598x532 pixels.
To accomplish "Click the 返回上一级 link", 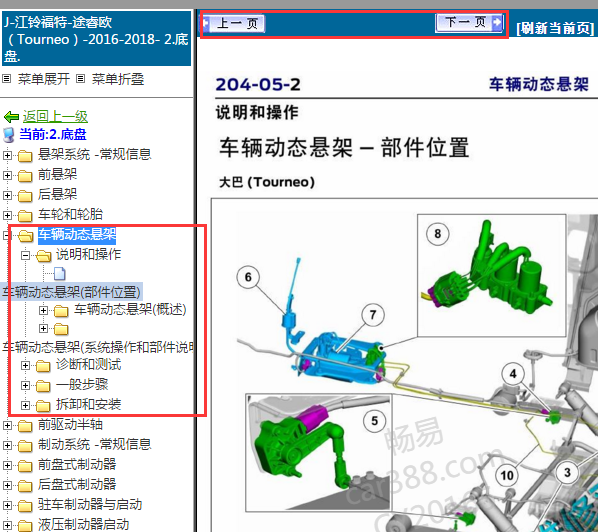I will coord(55,116).
